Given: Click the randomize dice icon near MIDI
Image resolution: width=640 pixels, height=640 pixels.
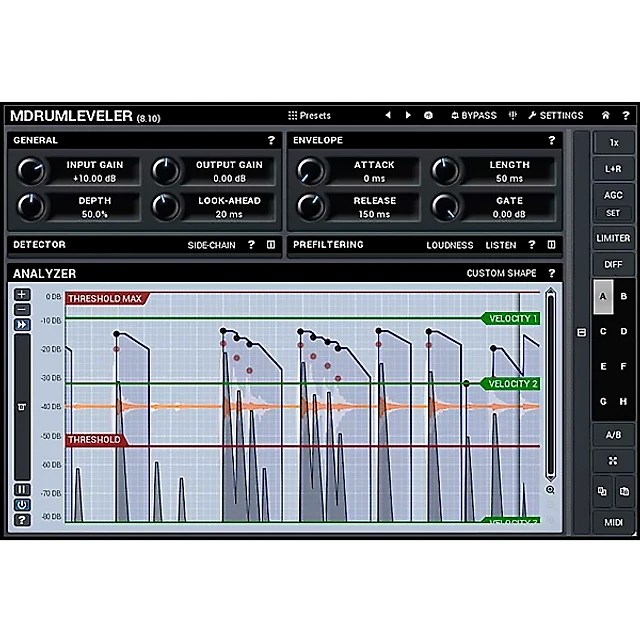Looking at the screenshot, I should (613, 462).
